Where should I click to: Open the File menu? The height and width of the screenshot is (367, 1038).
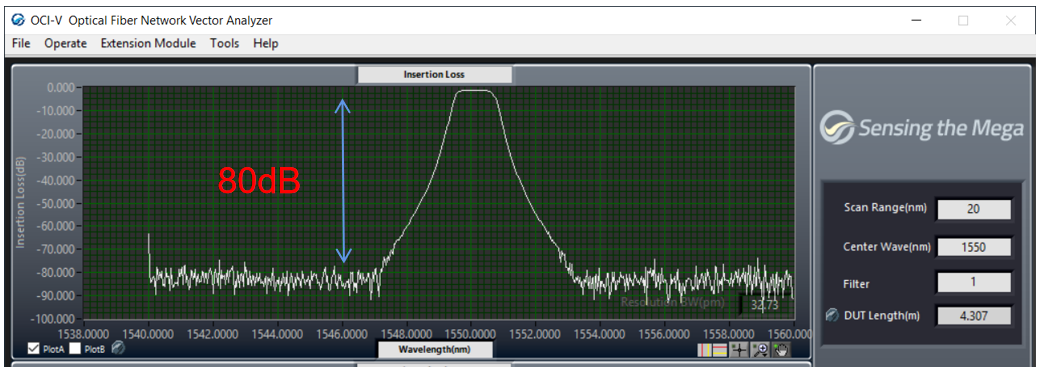21,43
